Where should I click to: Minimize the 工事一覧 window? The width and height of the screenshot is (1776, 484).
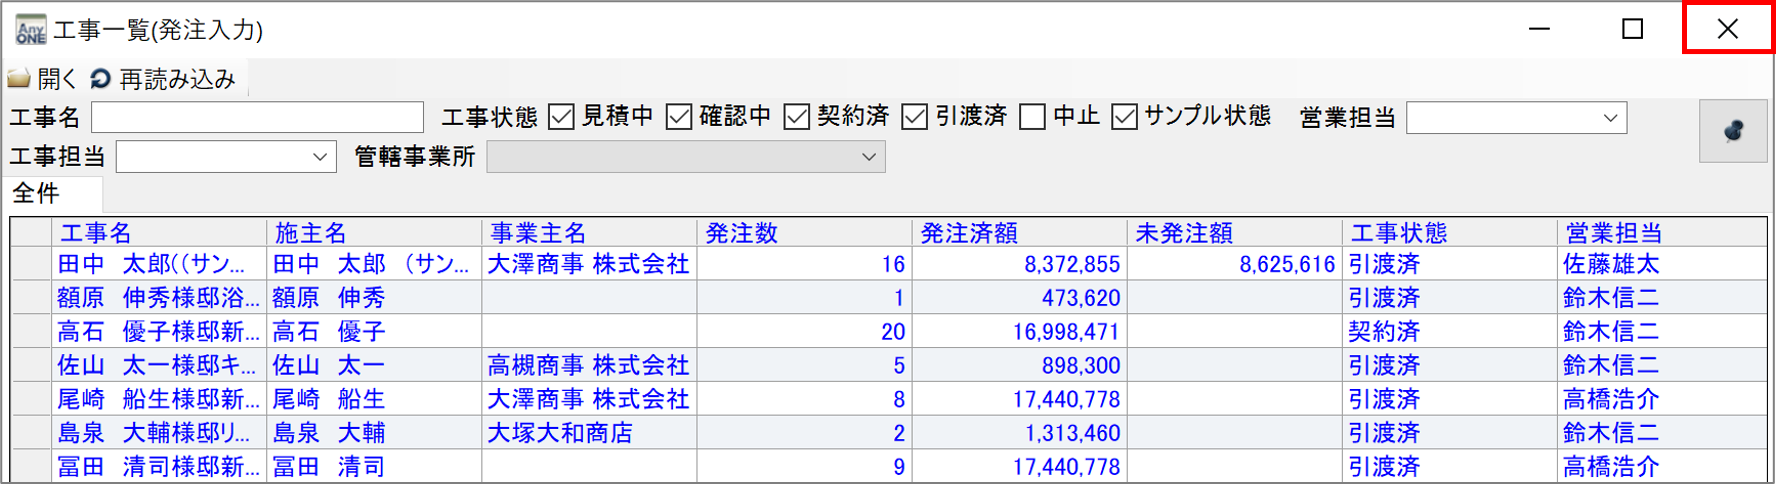pyautogui.click(x=1539, y=29)
